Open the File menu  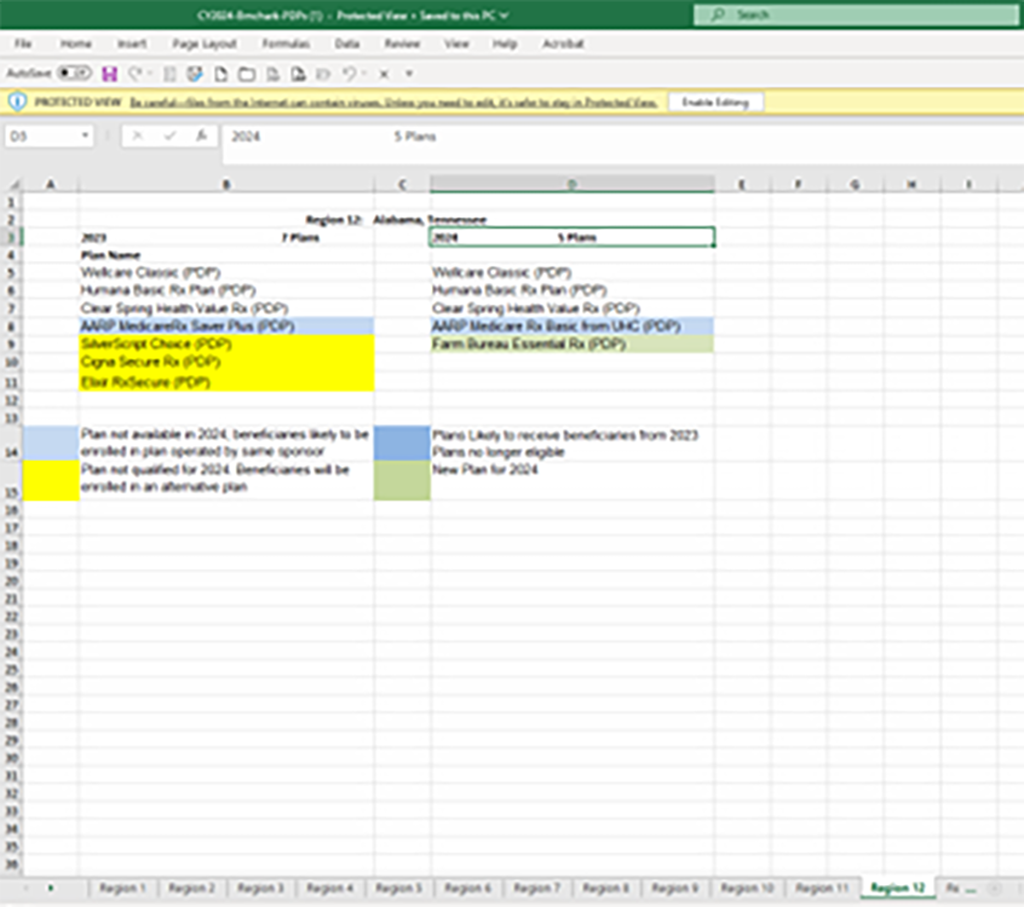pos(23,44)
